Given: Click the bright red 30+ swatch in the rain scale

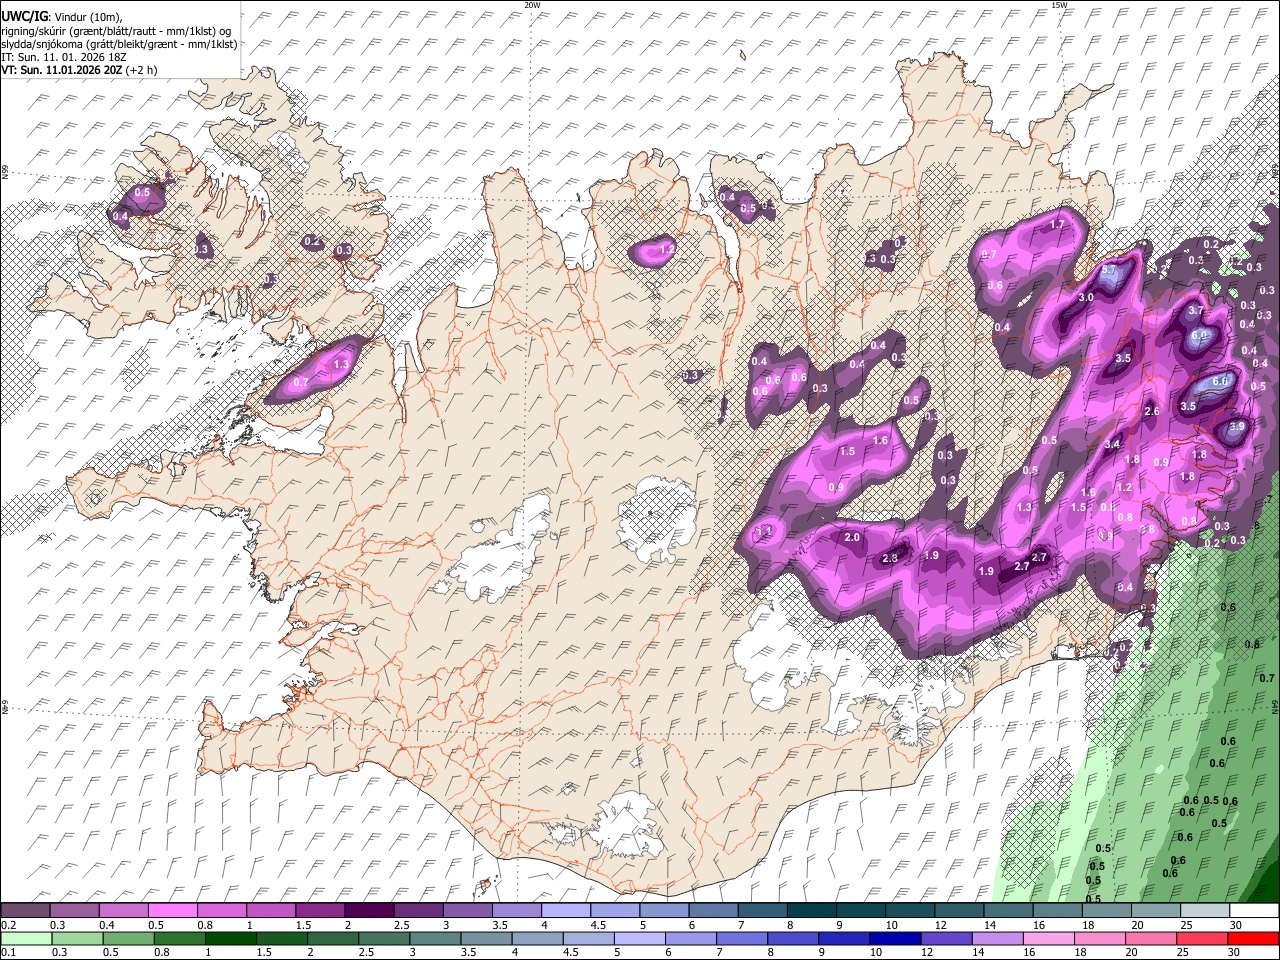Looking at the screenshot, I should [1255, 938].
